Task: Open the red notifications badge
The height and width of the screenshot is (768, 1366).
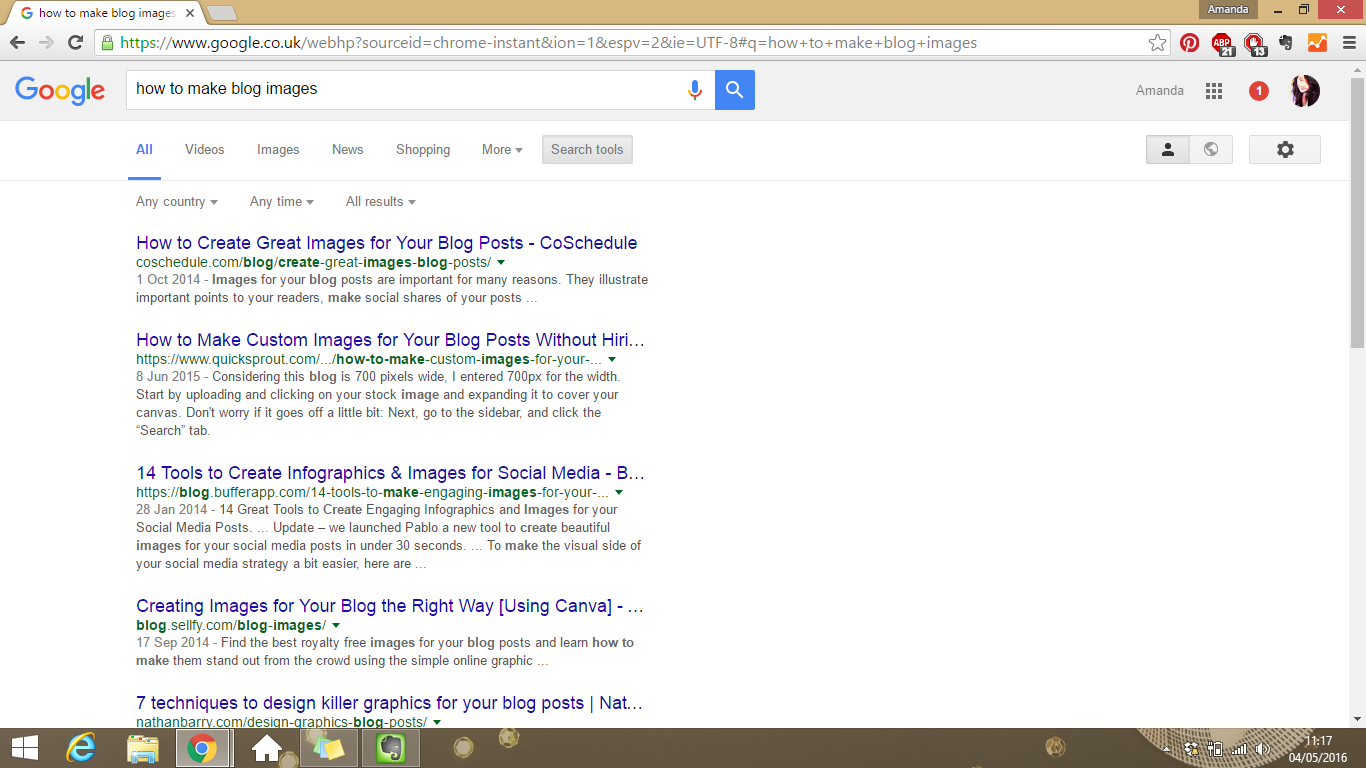Action: point(1259,91)
